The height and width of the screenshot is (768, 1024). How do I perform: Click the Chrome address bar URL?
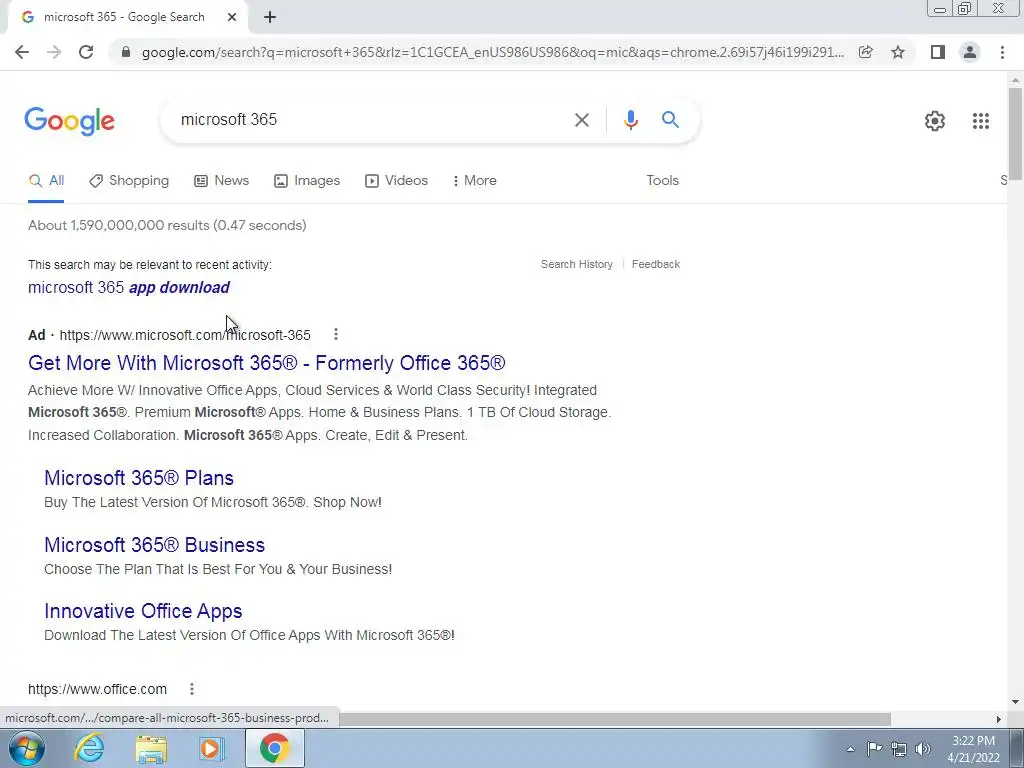click(493, 52)
